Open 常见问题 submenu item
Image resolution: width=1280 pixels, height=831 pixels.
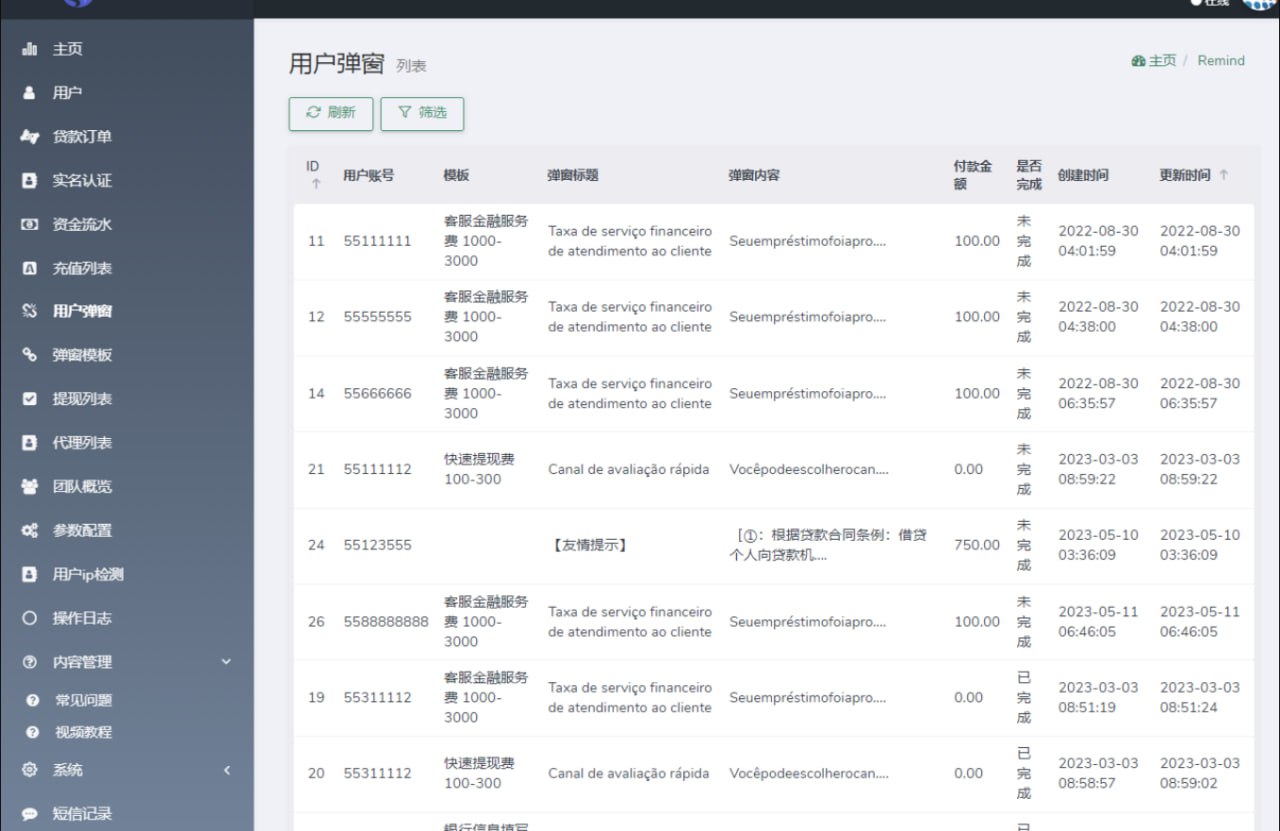coord(83,701)
